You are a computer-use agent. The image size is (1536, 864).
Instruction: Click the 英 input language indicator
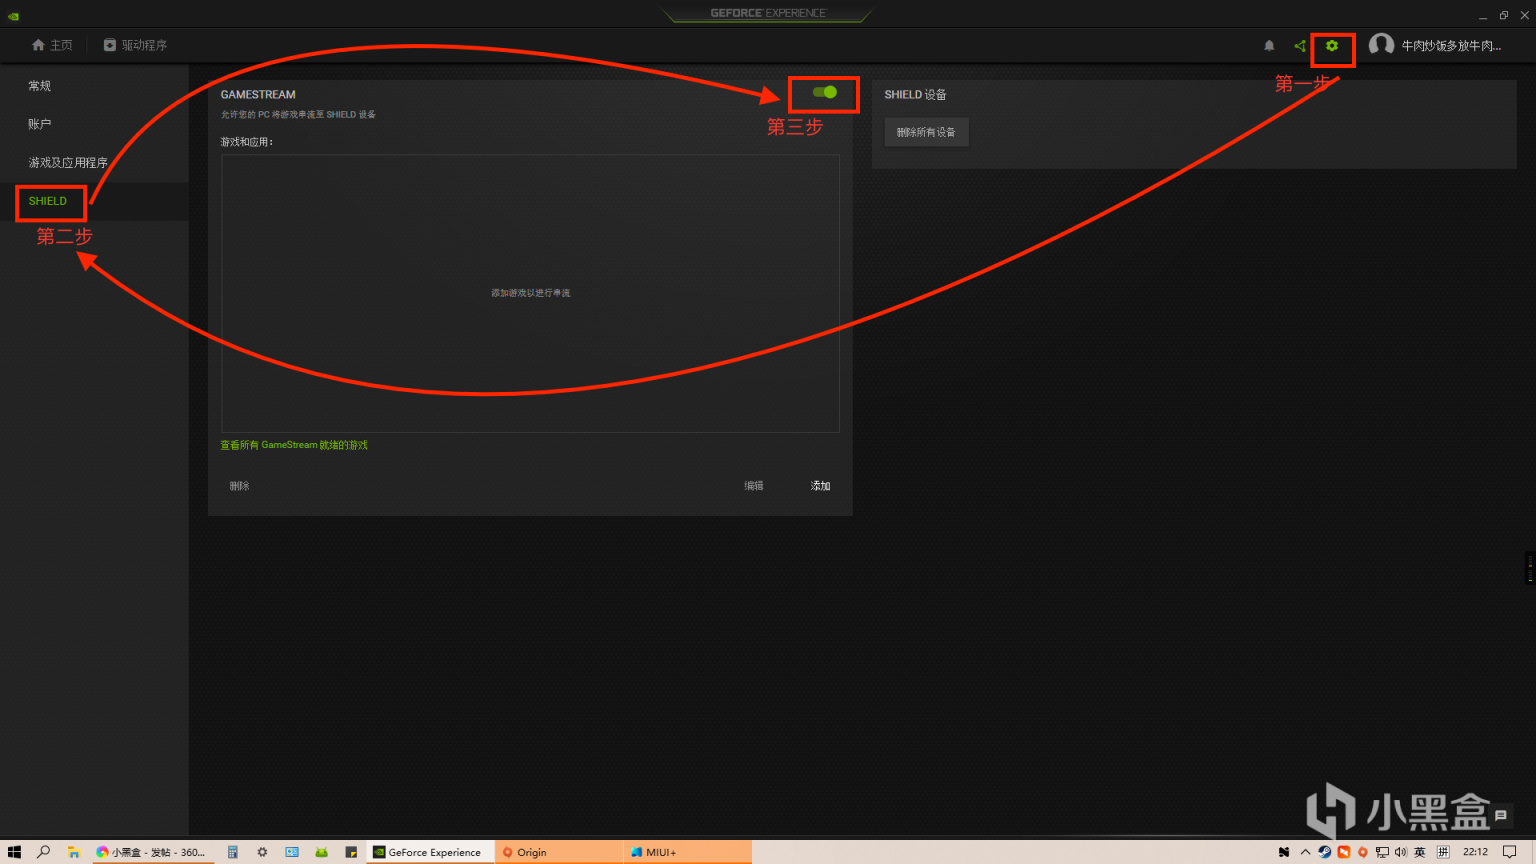click(x=1420, y=852)
